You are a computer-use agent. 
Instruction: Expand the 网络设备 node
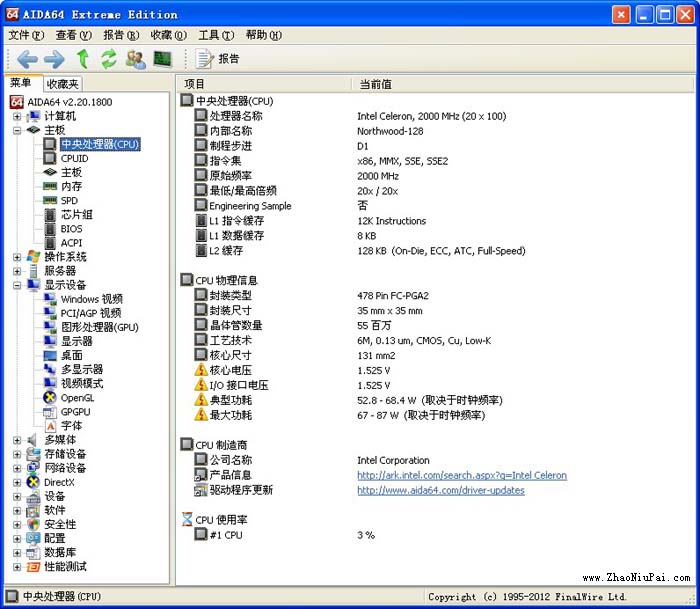(17, 468)
